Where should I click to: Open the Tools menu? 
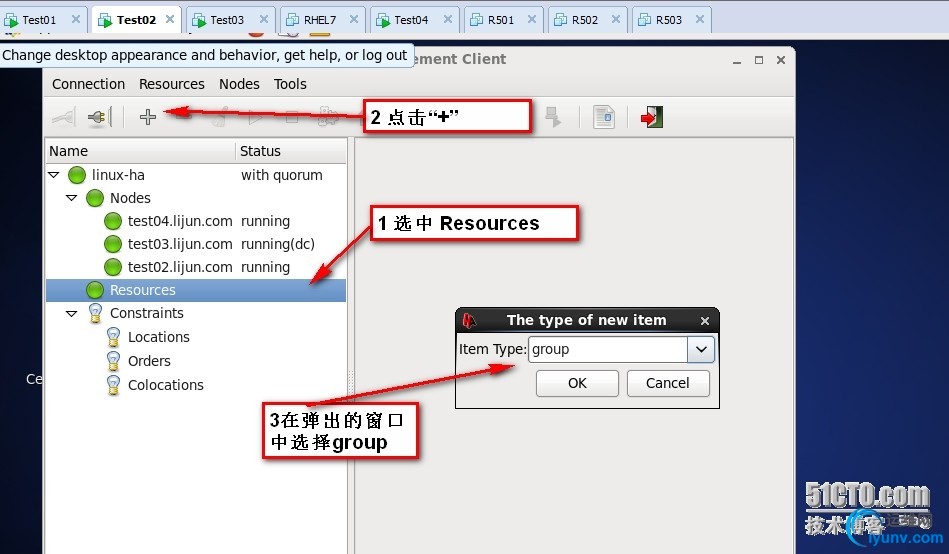pyautogui.click(x=290, y=84)
